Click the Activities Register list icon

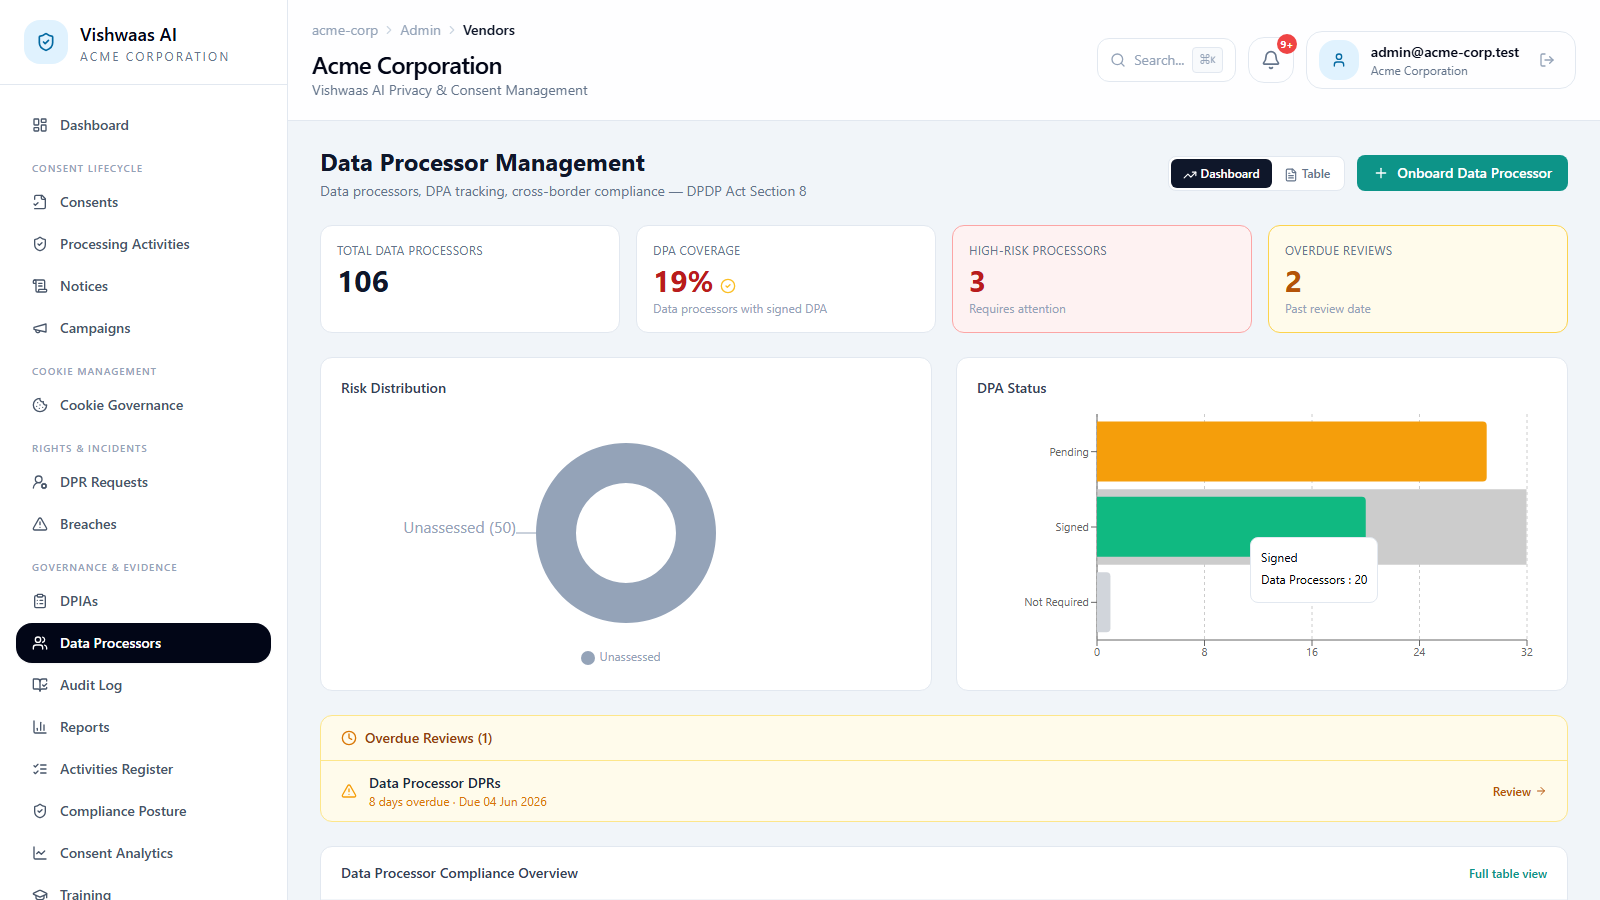40,769
